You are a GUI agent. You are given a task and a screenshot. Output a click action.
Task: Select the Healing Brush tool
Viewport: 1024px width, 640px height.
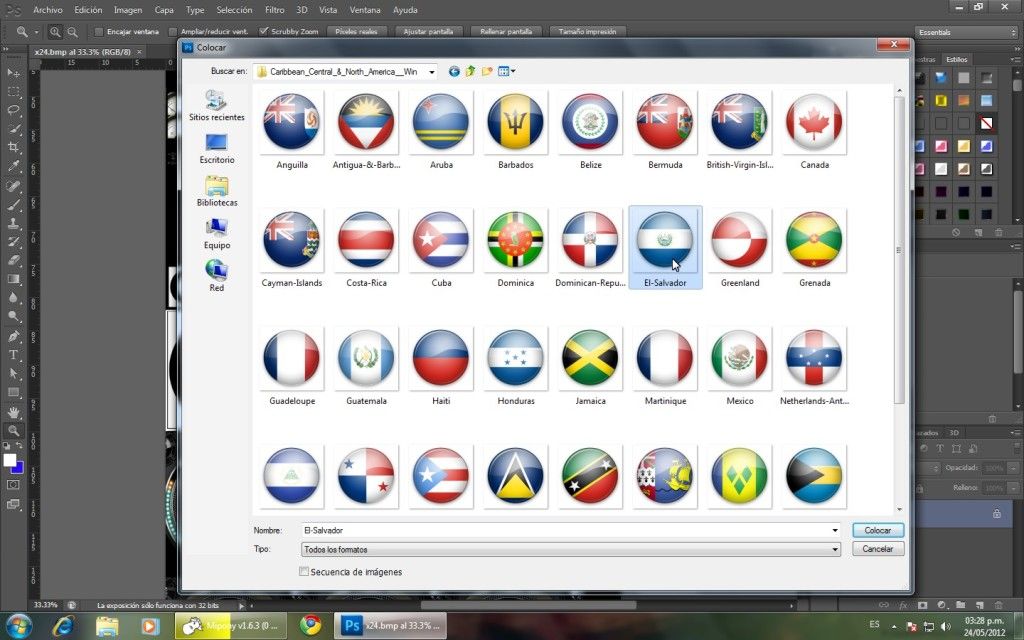coord(13,185)
